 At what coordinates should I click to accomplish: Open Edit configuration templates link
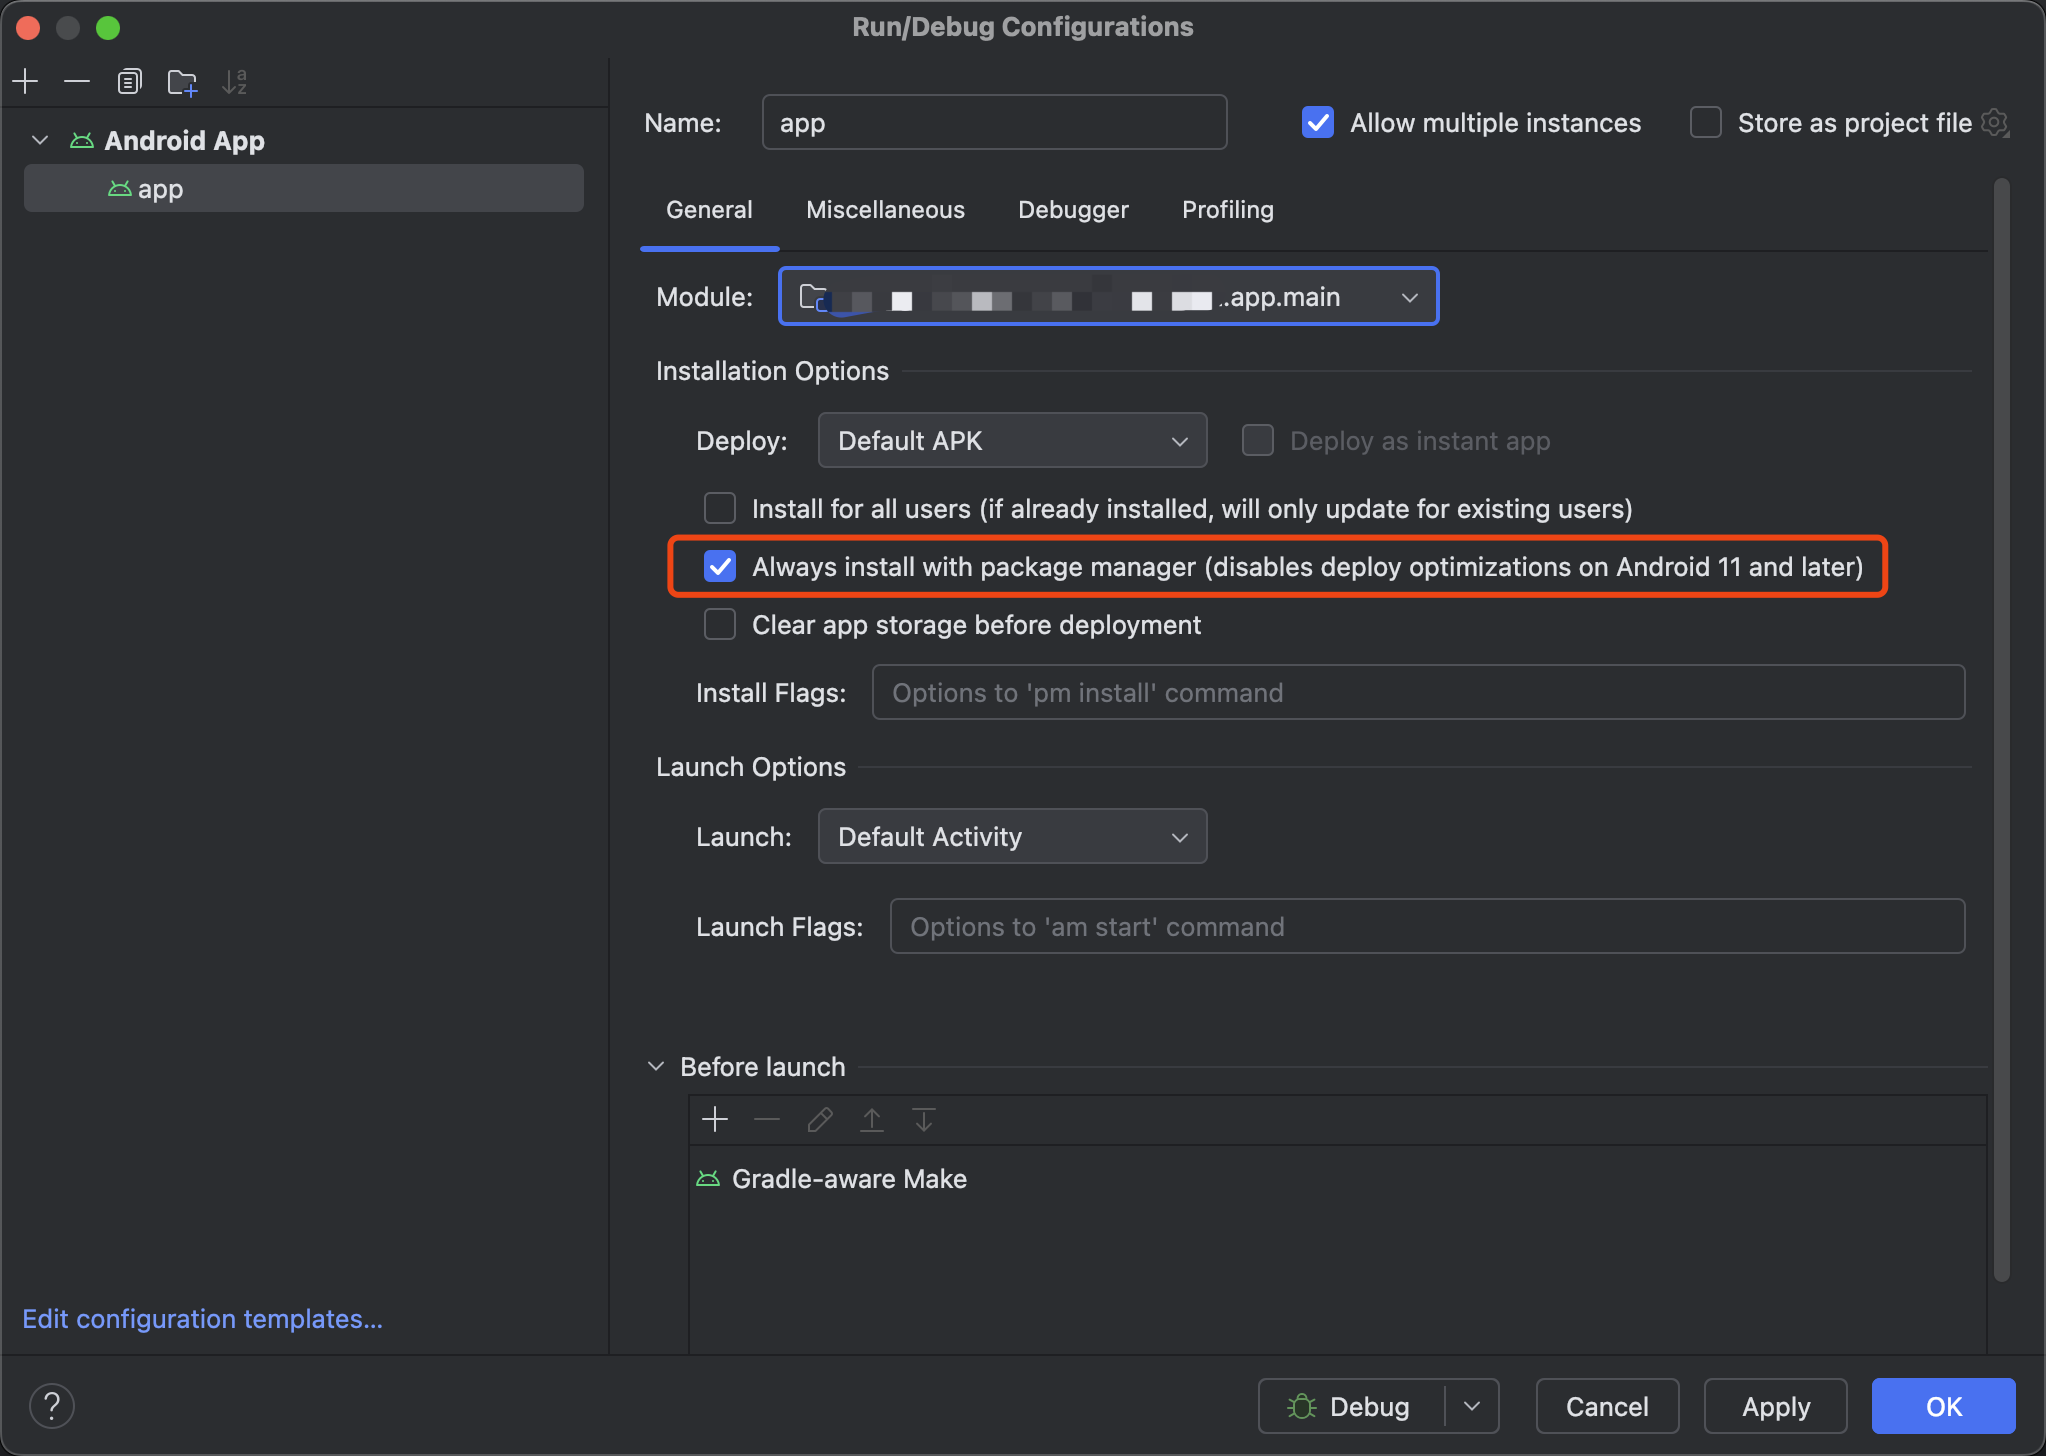click(x=202, y=1319)
